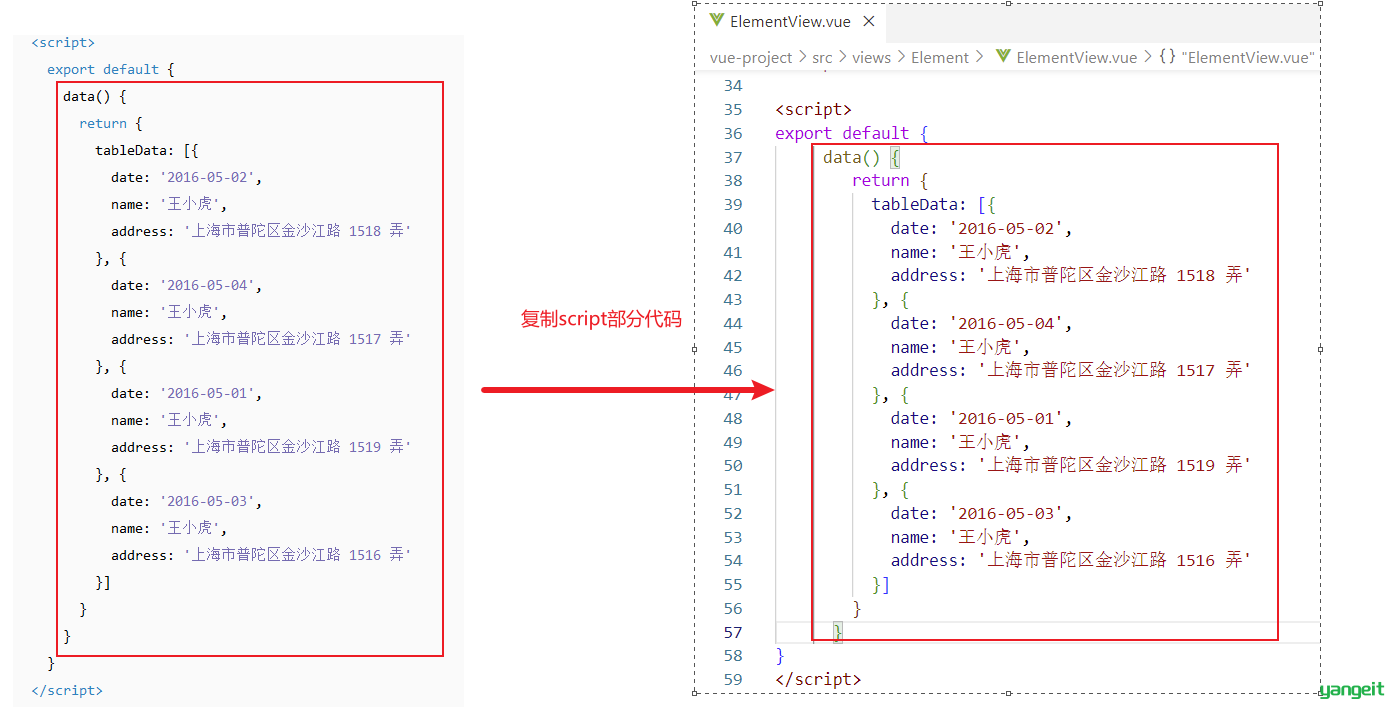Click the 1518 弄 address on editor line 42

click(1071, 276)
